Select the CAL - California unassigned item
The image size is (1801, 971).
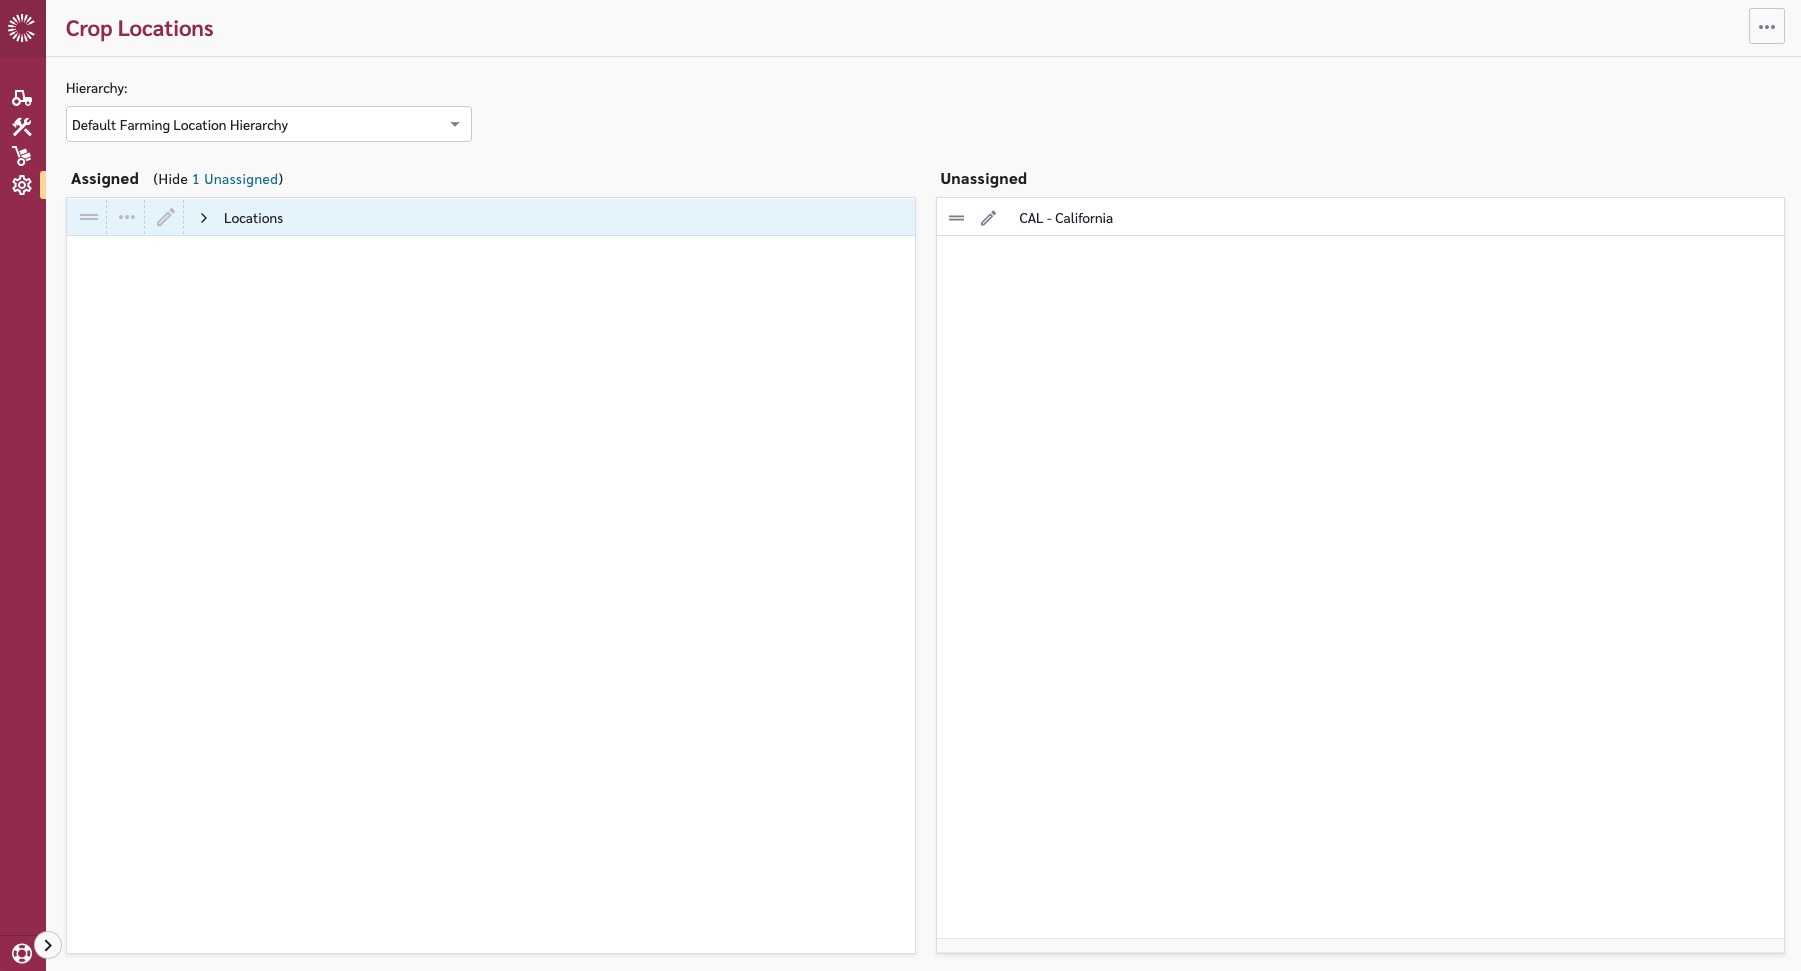pos(1065,218)
